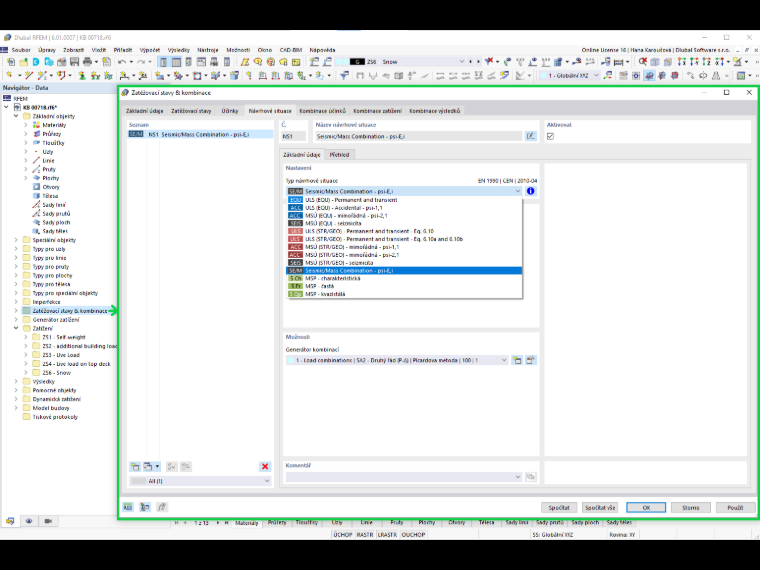Viewport: 760px width, 570px height.
Task: Click the Spočítat button
Action: (x=559, y=507)
